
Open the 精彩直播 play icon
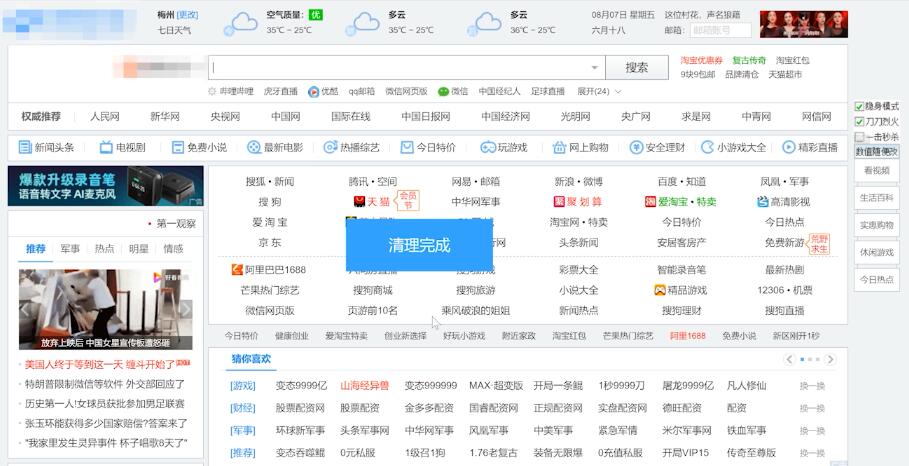788,147
